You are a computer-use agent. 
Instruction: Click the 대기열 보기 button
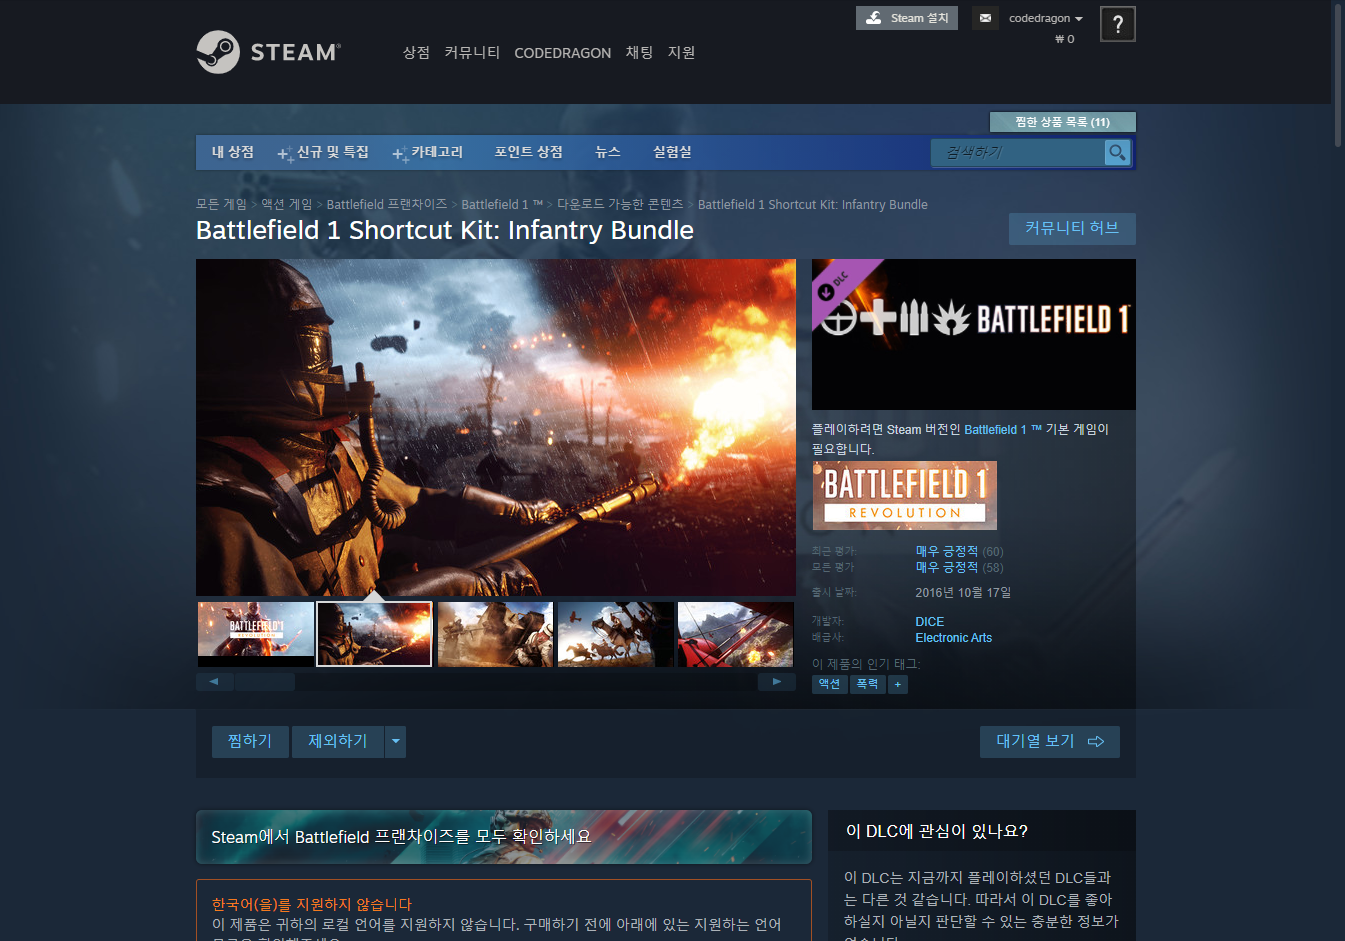1050,741
